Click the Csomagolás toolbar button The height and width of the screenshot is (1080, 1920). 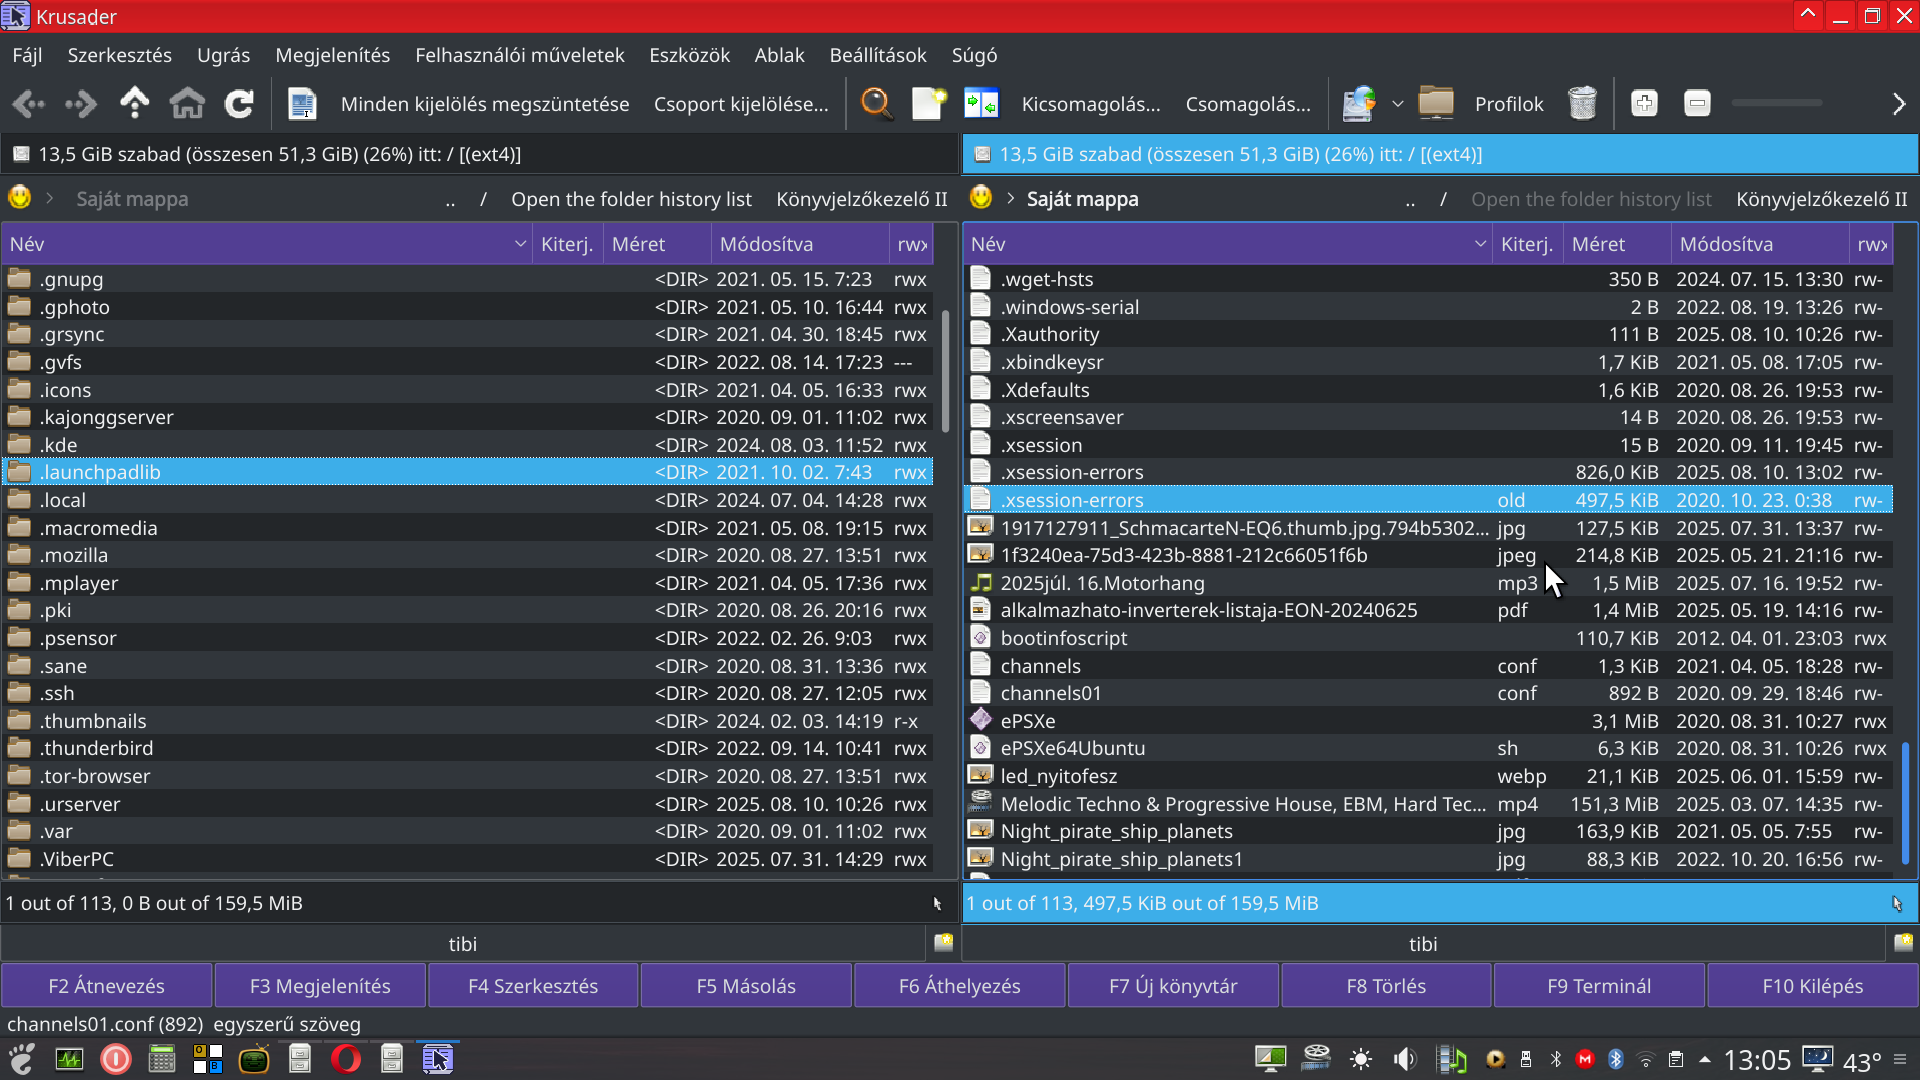(x=1248, y=104)
